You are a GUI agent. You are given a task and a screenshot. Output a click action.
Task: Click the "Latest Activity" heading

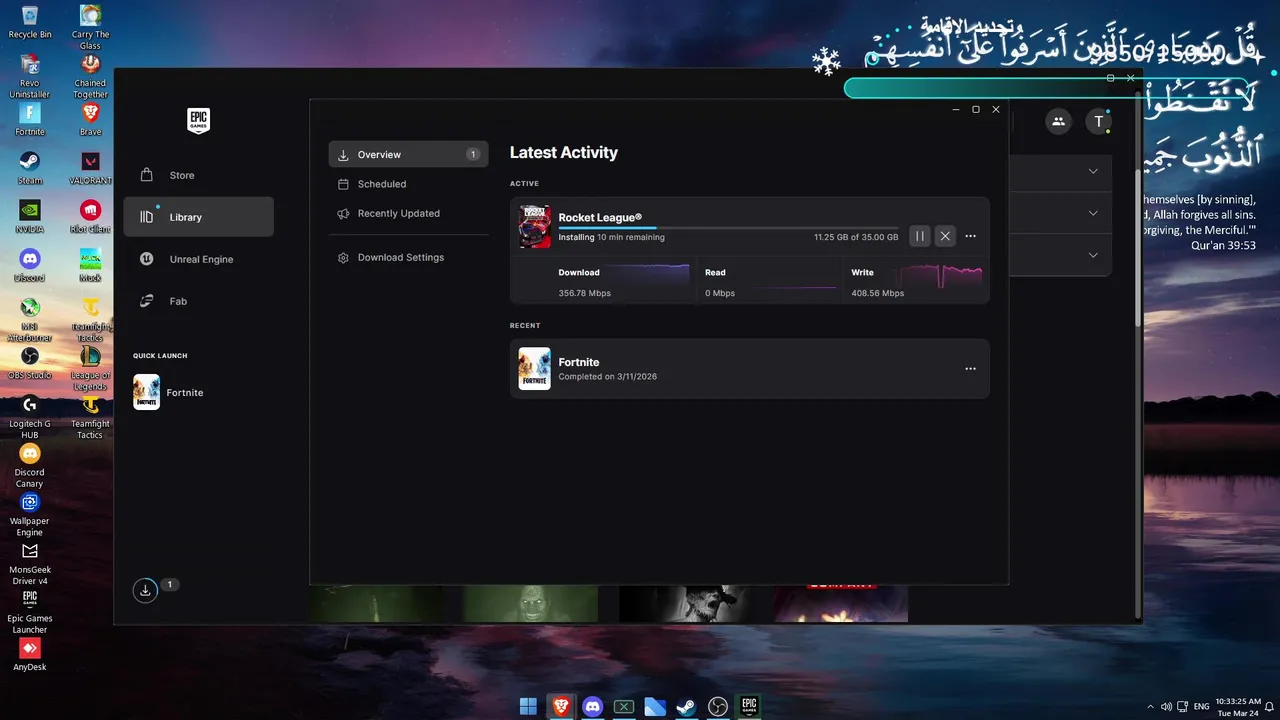tap(564, 153)
